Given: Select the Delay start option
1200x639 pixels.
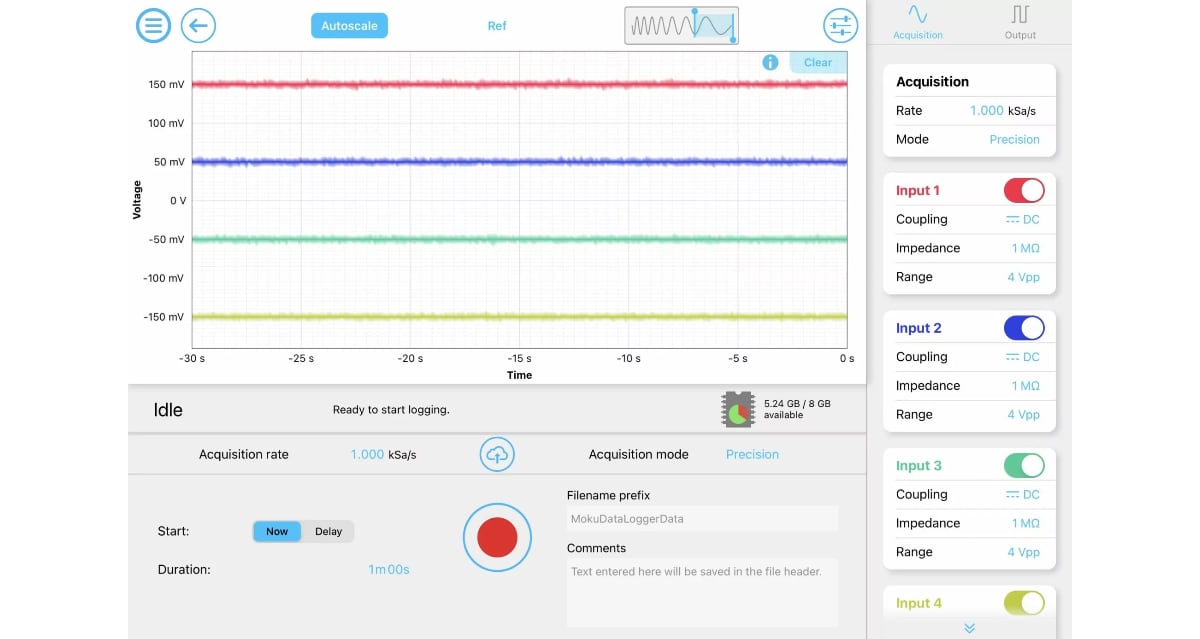Looking at the screenshot, I should [328, 532].
